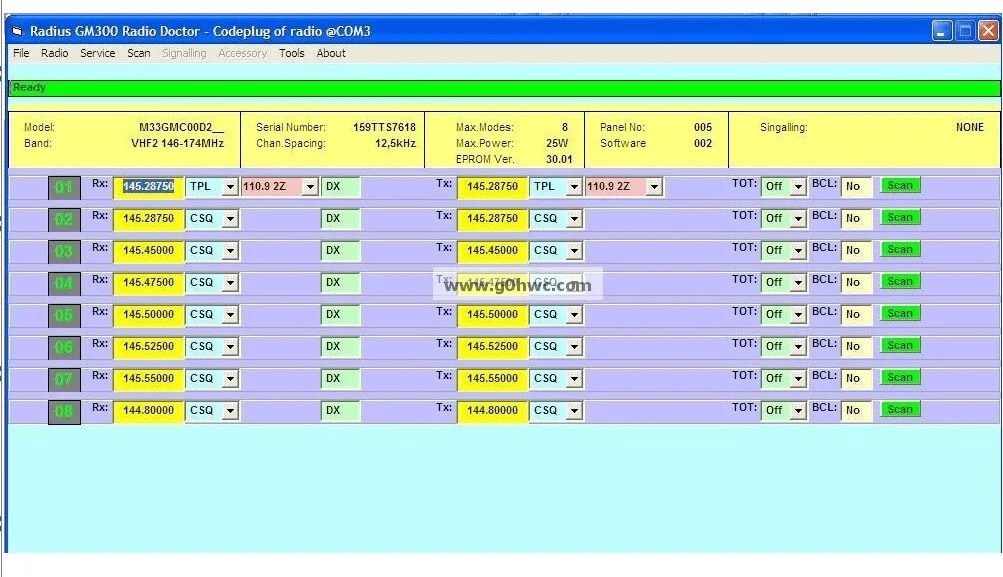Click Scan button for channel 06
The image size is (1003, 577).
[900, 345]
